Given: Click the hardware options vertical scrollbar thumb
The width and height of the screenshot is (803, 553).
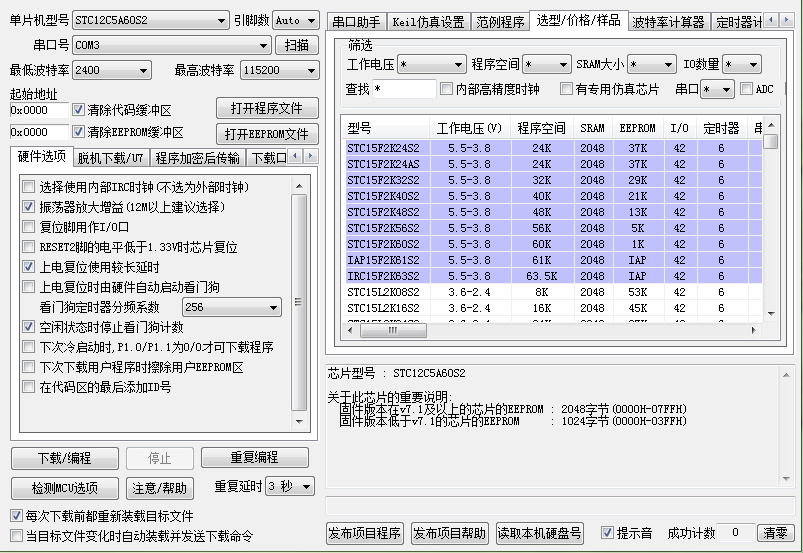Looking at the screenshot, I should click(x=299, y=302).
